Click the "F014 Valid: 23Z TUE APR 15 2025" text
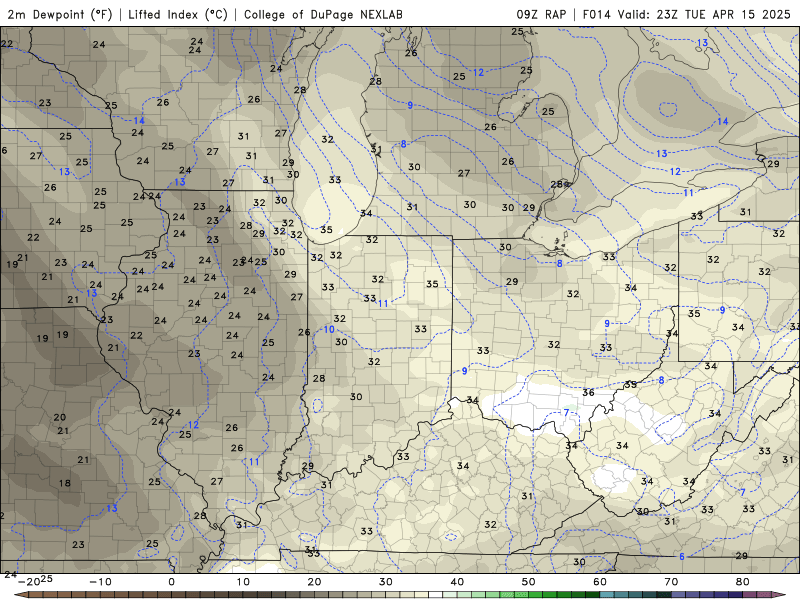 [x=686, y=14]
